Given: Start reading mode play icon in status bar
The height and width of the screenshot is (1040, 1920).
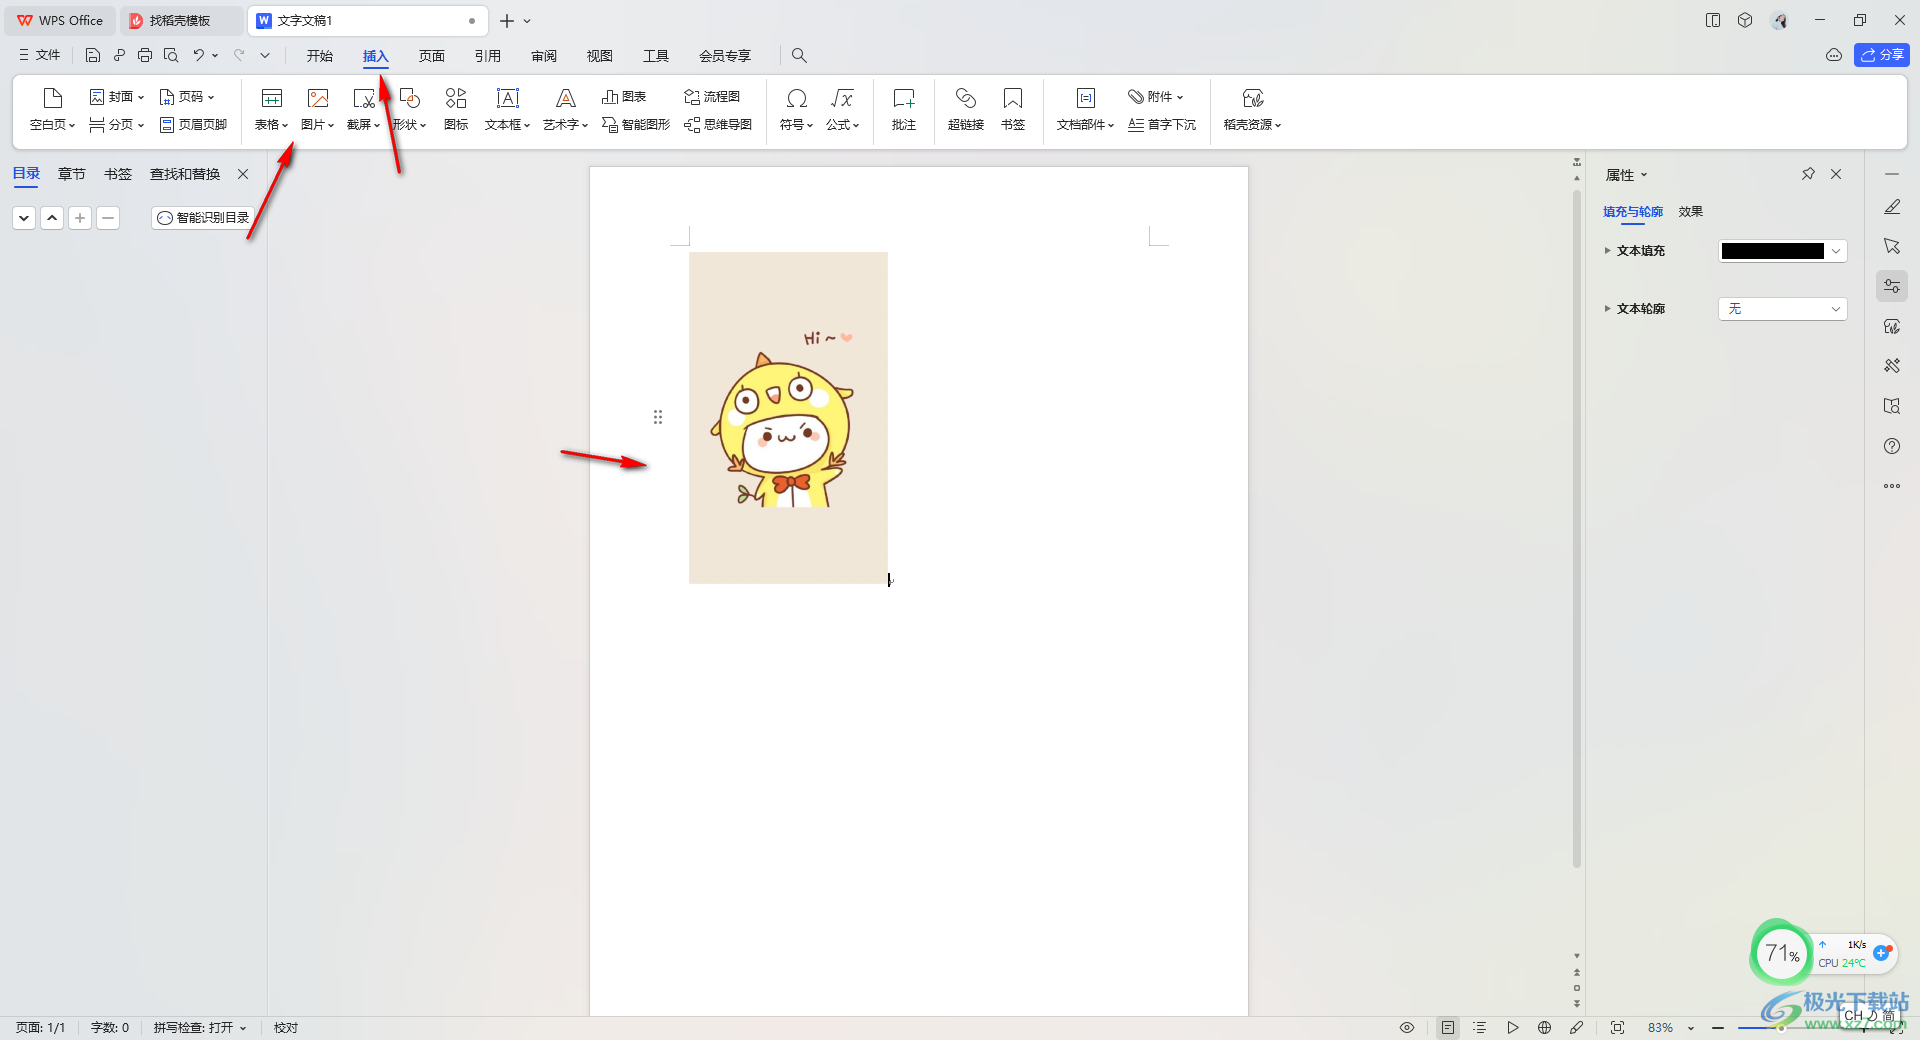Looking at the screenshot, I should coord(1513,1028).
